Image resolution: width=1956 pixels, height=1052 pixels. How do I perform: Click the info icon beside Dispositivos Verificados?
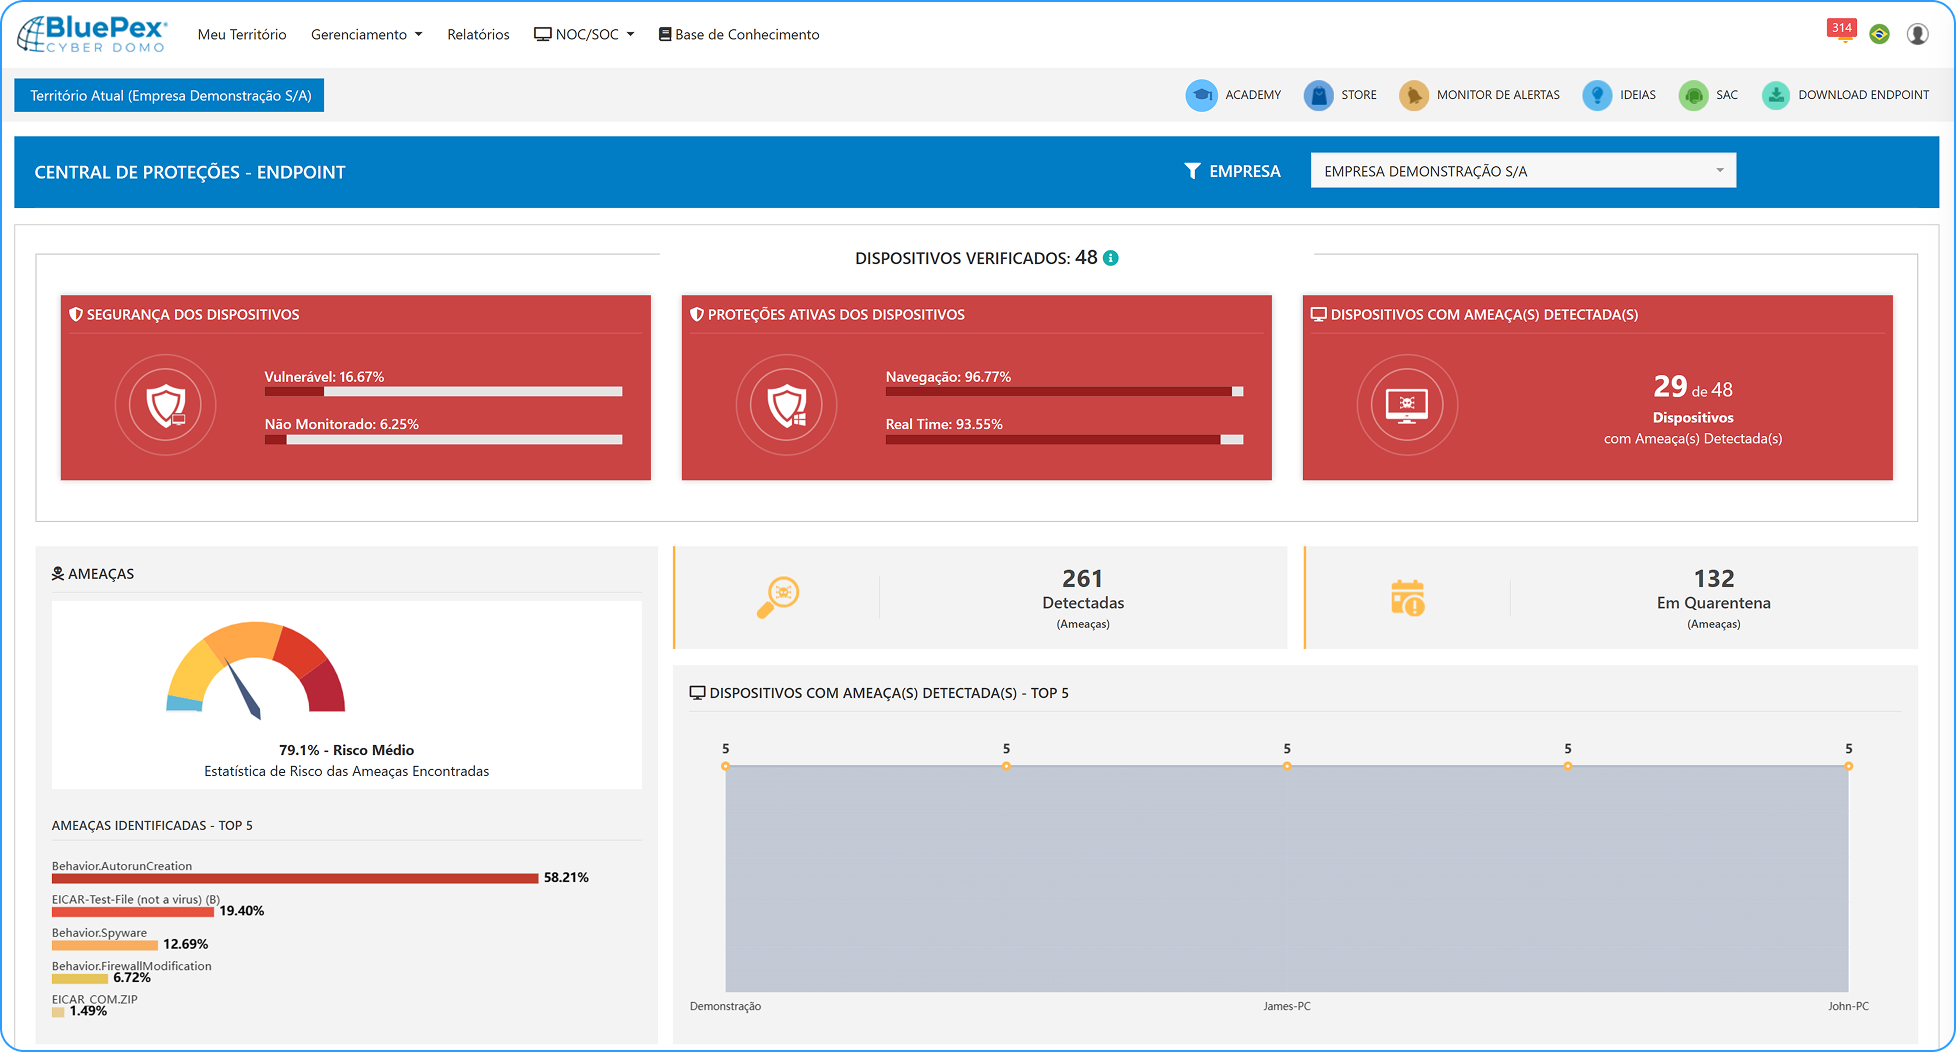click(x=1111, y=258)
